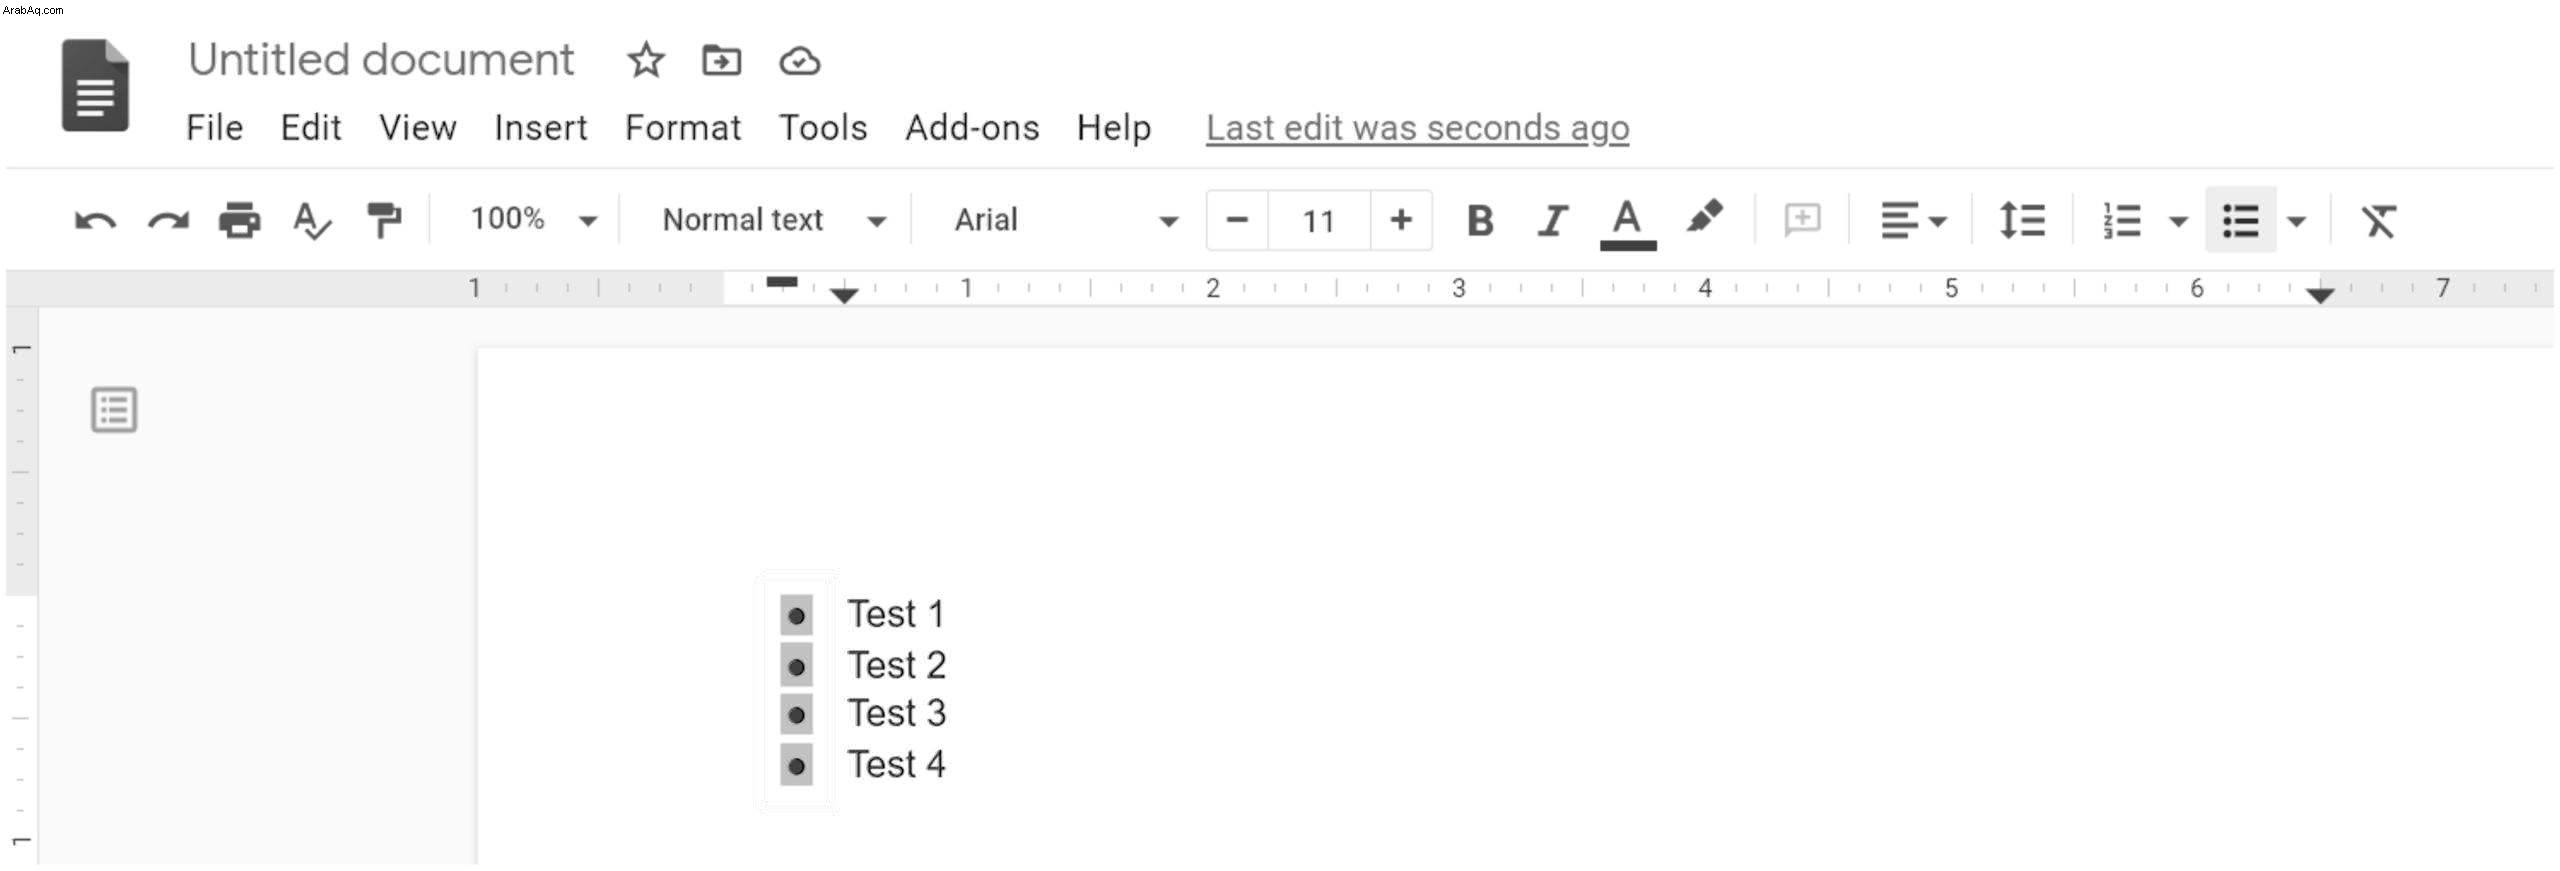Click the Undo arrow icon
Viewport: 2560px width, 871px height.
[x=95, y=220]
